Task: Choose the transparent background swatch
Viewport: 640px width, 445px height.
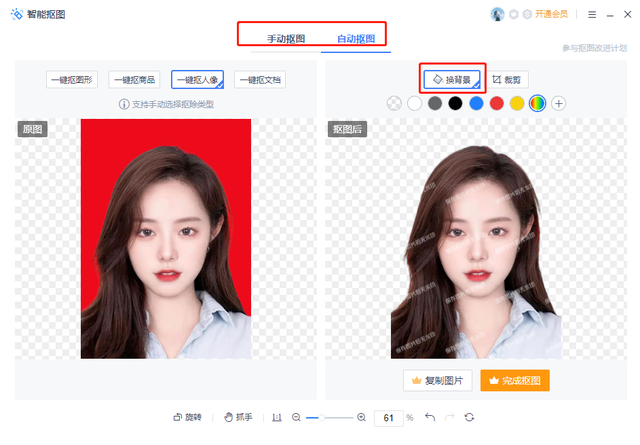Action: (x=394, y=103)
